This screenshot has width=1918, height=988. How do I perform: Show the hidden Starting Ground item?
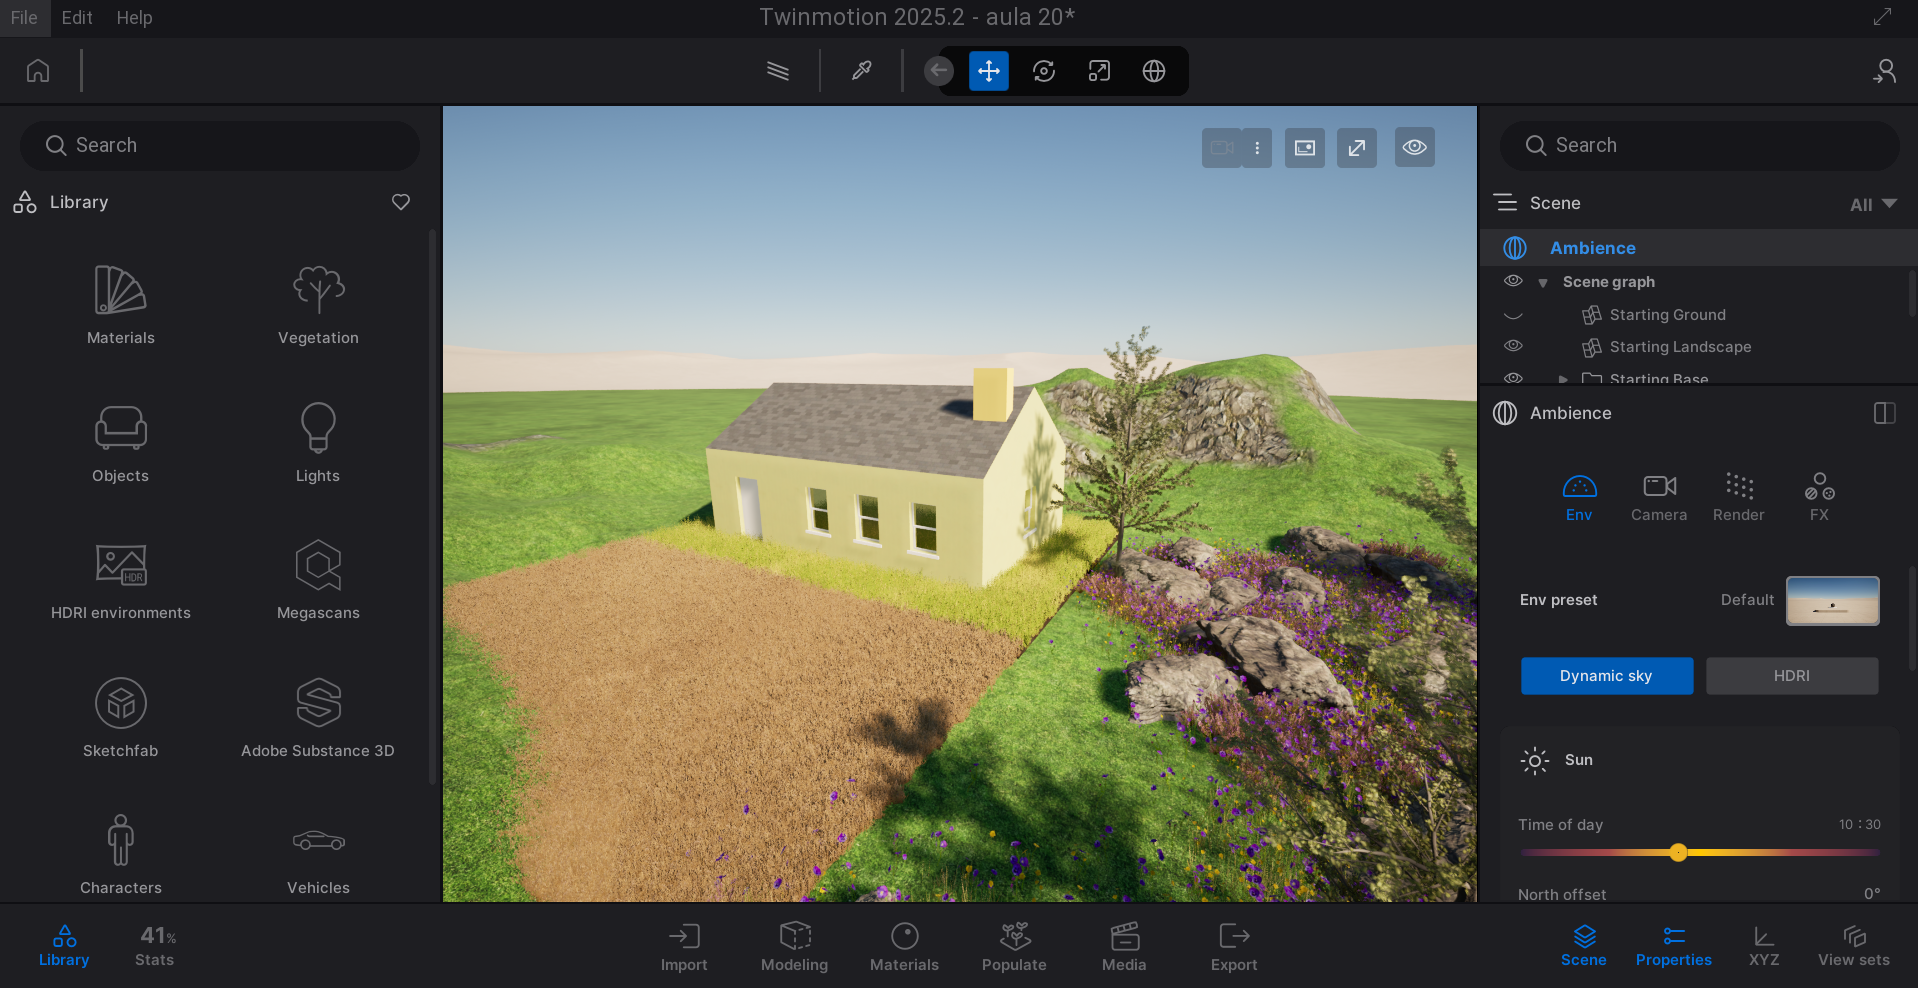coord(1513,315)
